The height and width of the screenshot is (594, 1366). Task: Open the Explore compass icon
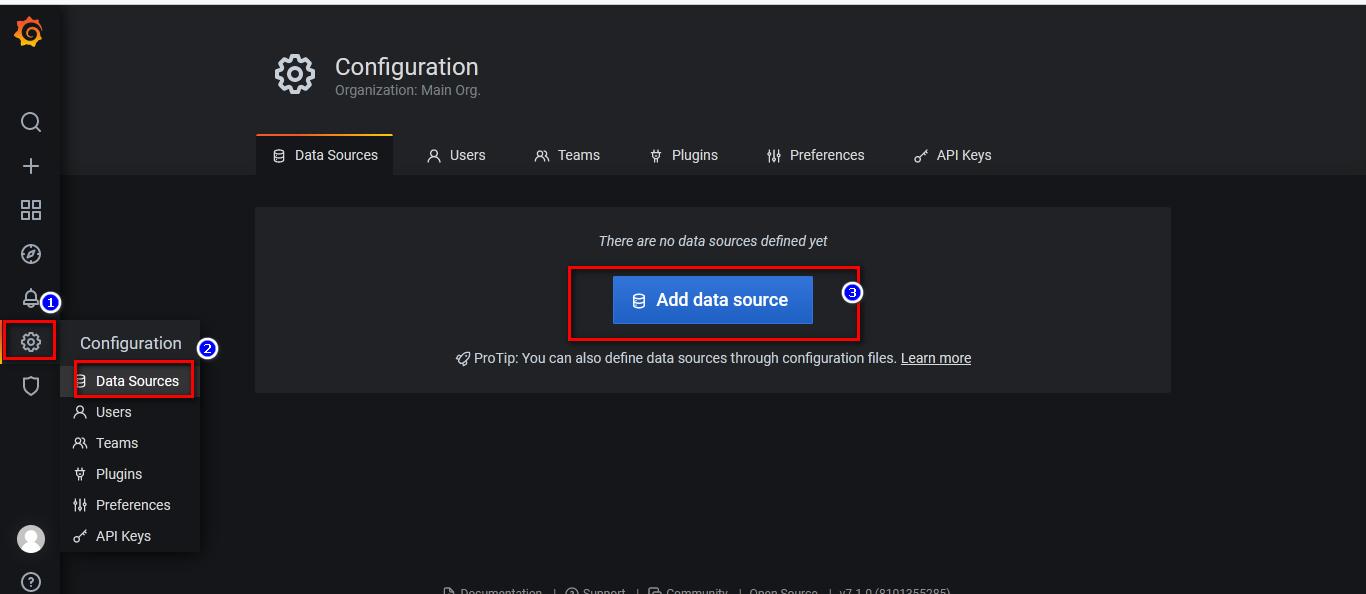click(31, 254)
